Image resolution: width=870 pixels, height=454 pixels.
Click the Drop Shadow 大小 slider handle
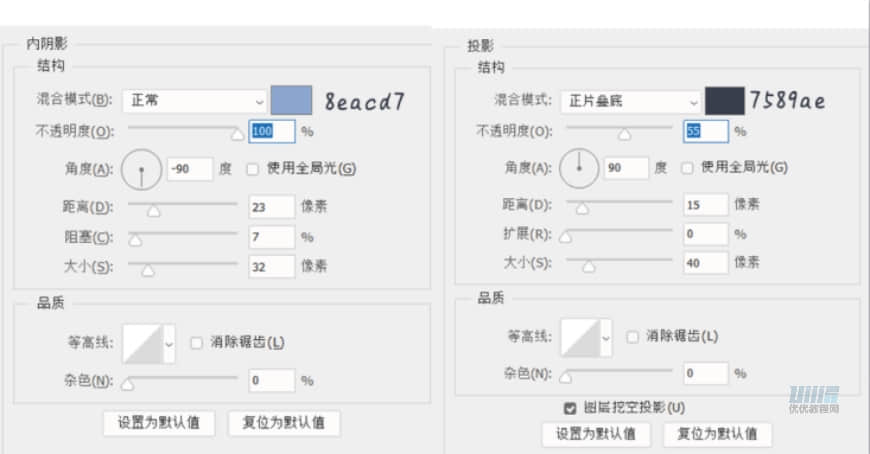(588, 267)
